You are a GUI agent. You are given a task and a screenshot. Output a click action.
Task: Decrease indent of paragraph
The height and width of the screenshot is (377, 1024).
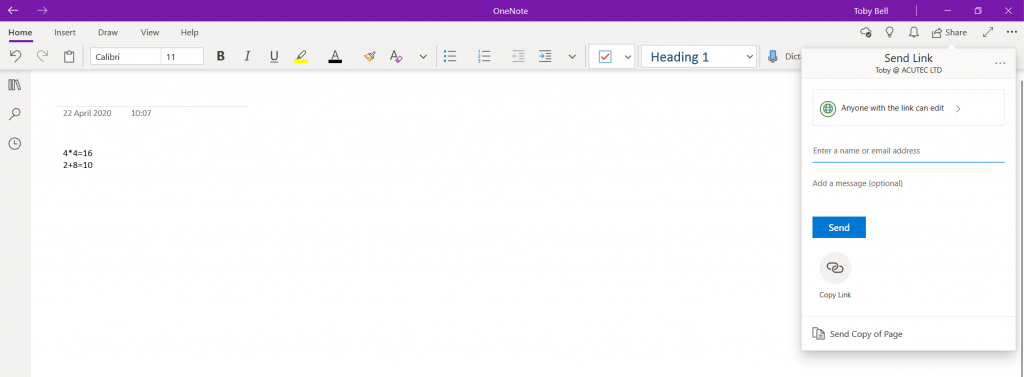click(x=519, y=57)
